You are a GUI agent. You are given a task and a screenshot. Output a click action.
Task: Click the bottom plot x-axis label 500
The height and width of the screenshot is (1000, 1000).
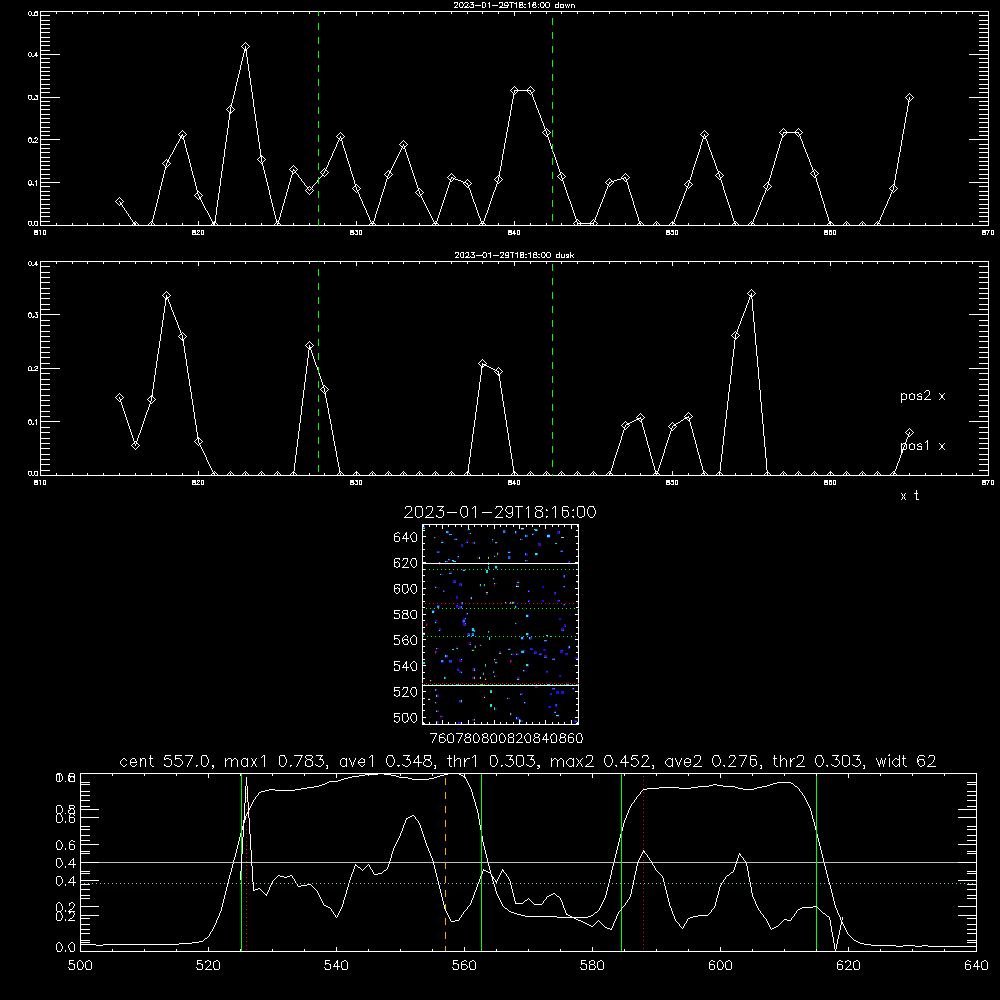(80, 966)
